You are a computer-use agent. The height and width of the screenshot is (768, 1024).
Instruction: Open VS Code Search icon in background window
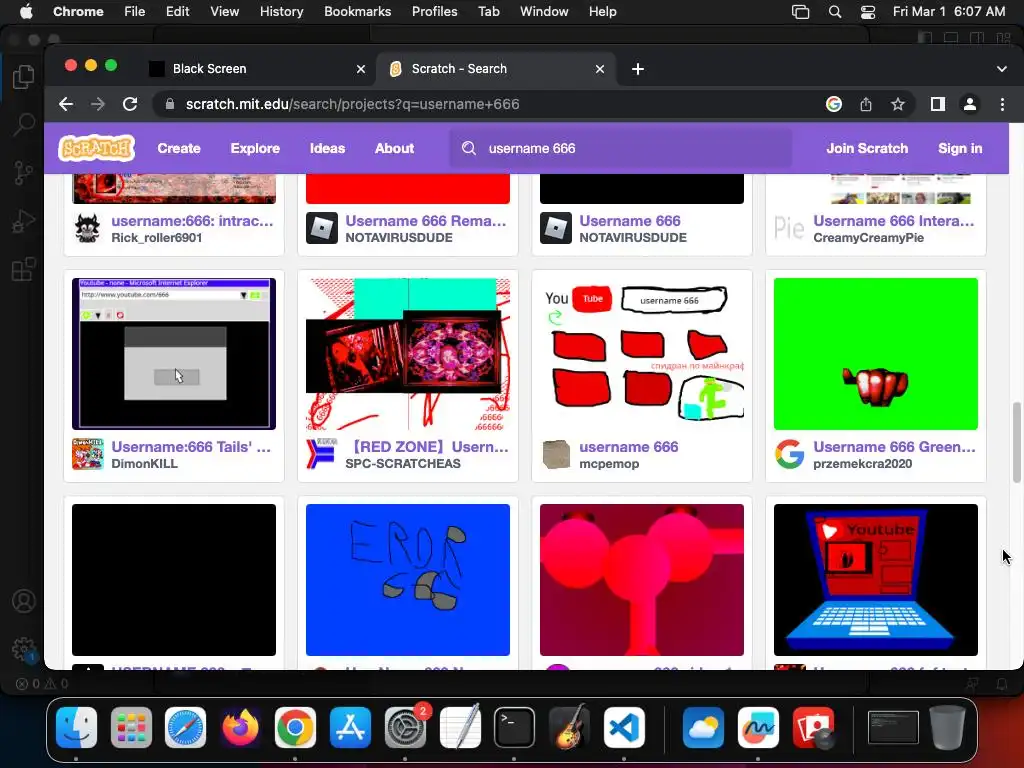24,124
